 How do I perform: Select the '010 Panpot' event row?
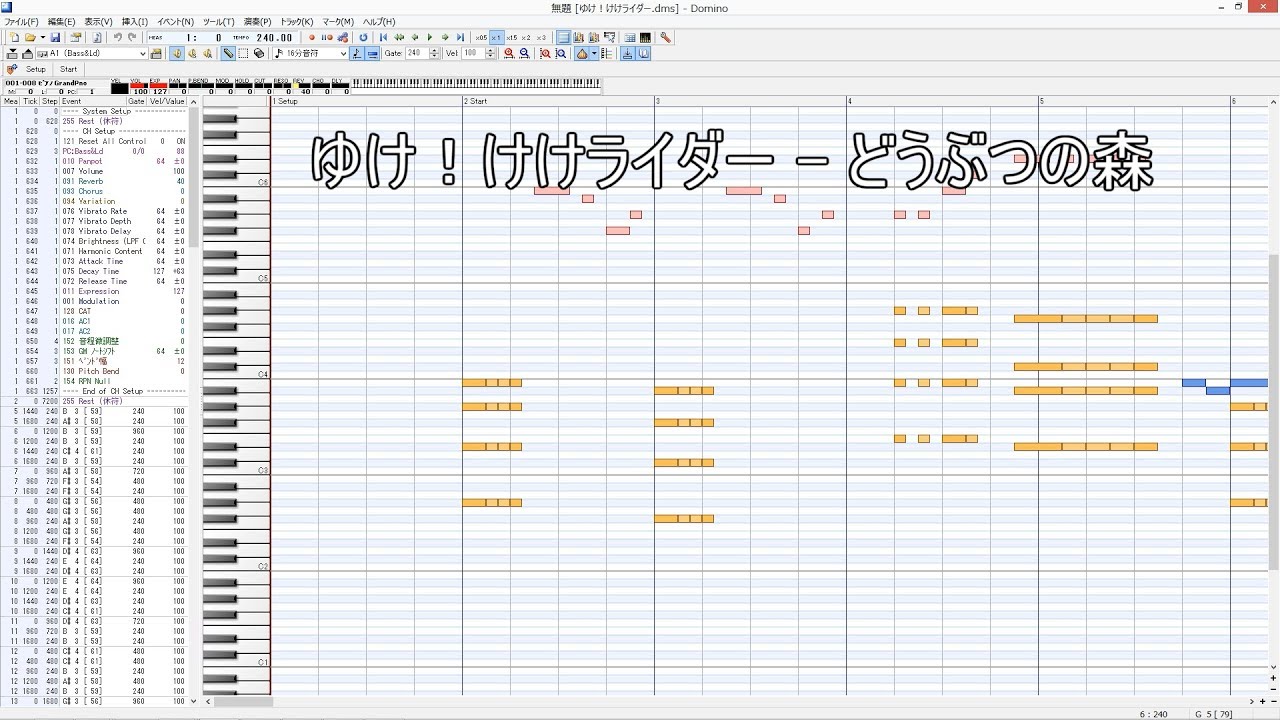coord(95,161)
